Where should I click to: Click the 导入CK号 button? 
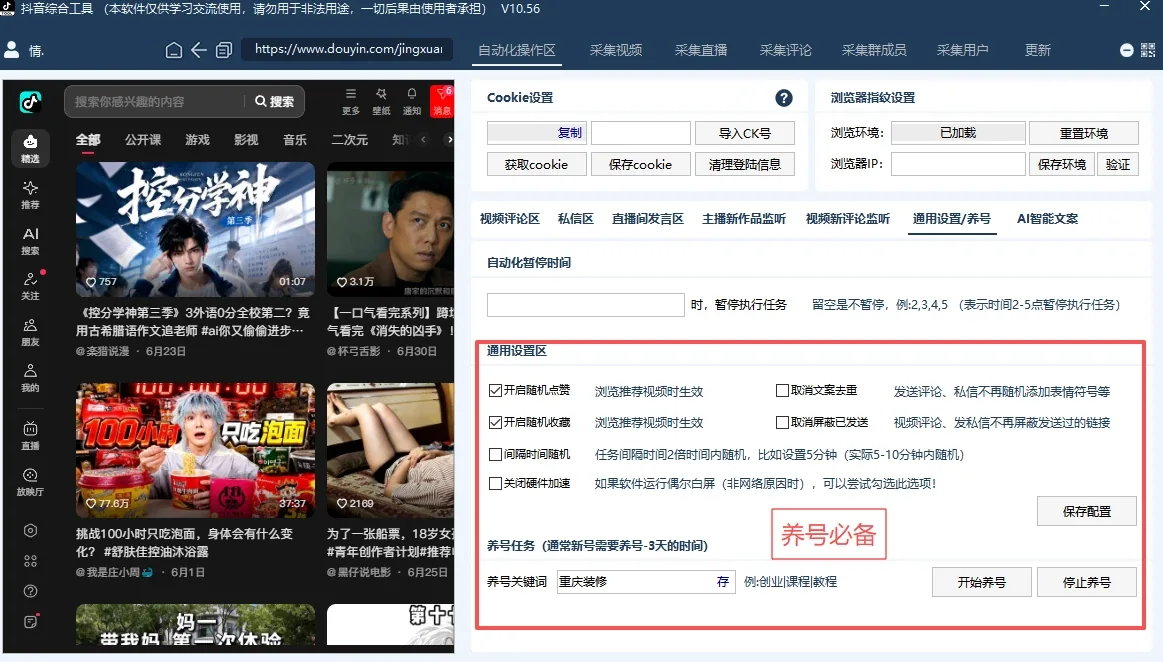[745, 133]
